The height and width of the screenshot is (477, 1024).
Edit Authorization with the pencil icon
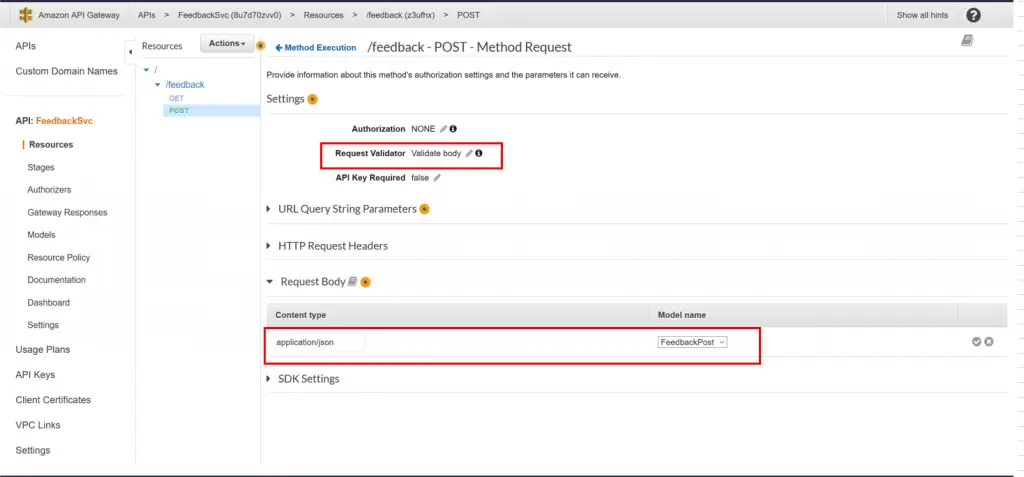pyautogui.click(x=443, y=129)
